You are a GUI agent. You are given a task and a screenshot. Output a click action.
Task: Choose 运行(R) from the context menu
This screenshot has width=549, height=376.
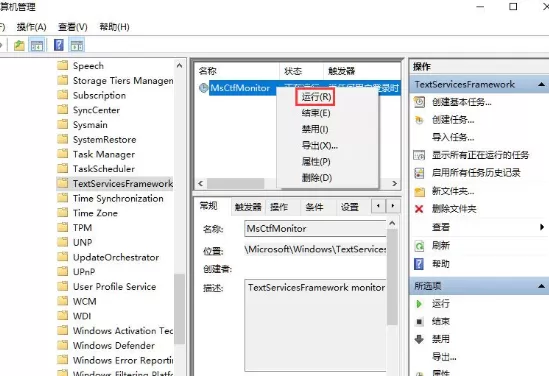[x=316, y=97]
